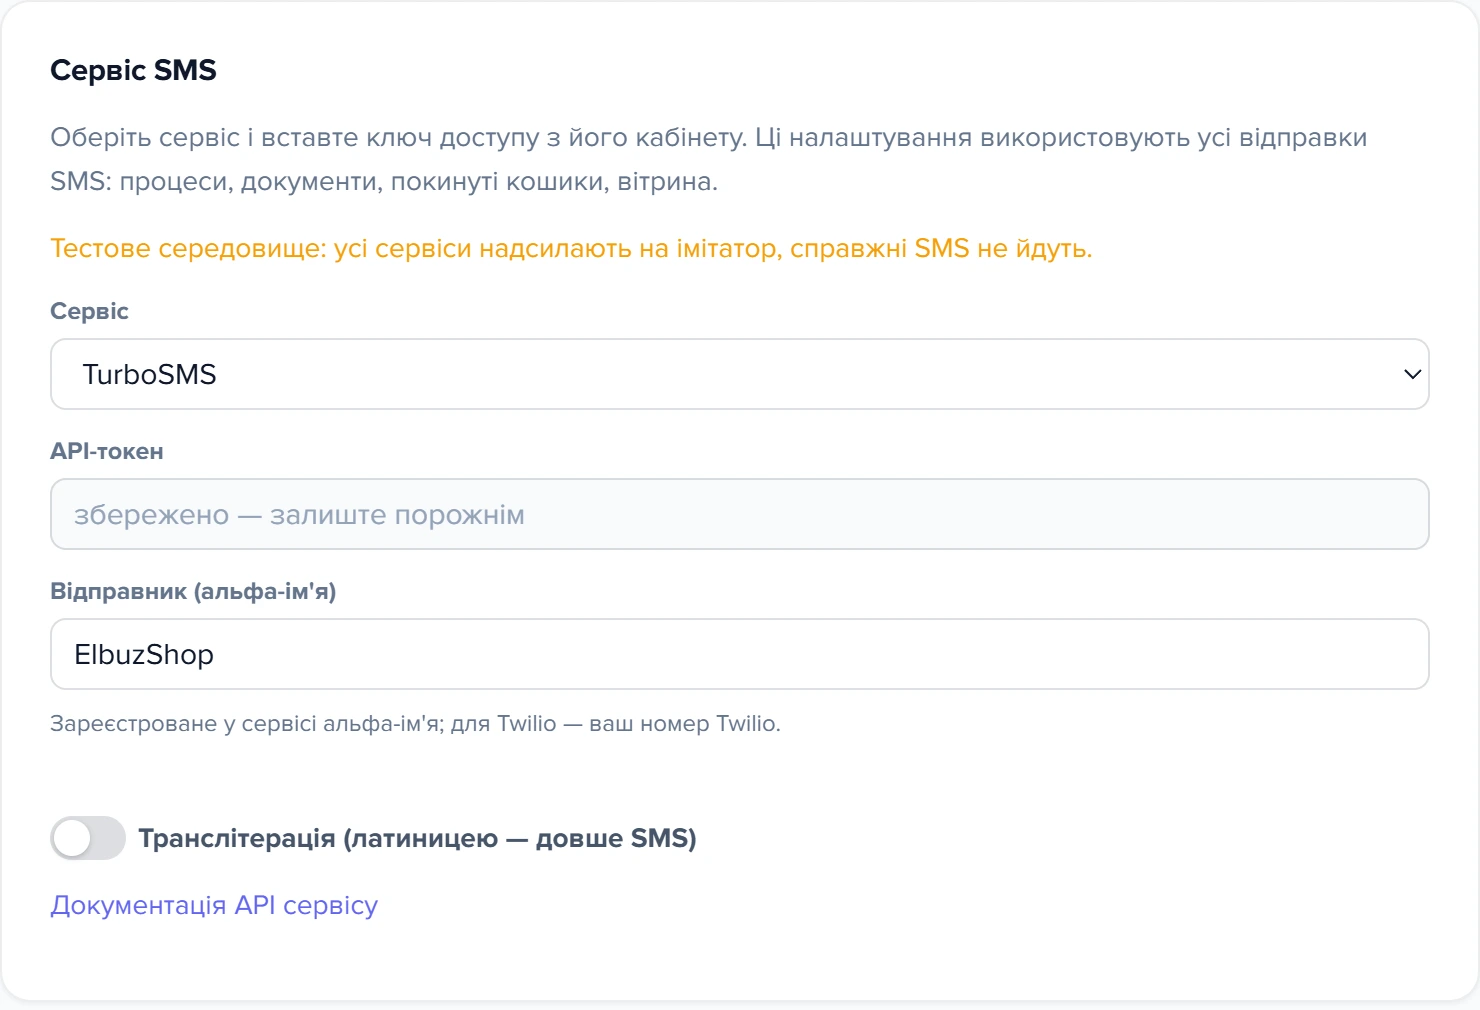Click the Сервіс SMS heading
This screenshot has height=1010, width=1480.
pyautogui.click(x=133, y=70)
